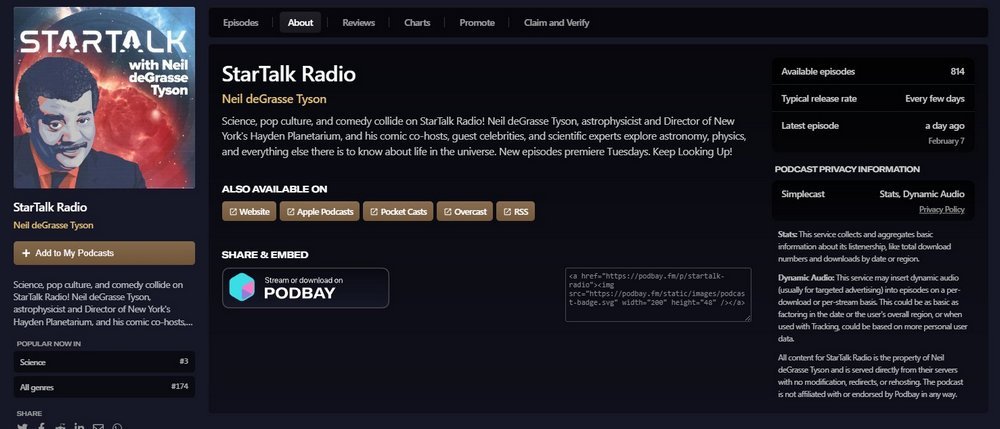Screen dimensions: 1000x429
Task: Open StarTalk on Pocket Casts
Action: [x=397, y=212]
